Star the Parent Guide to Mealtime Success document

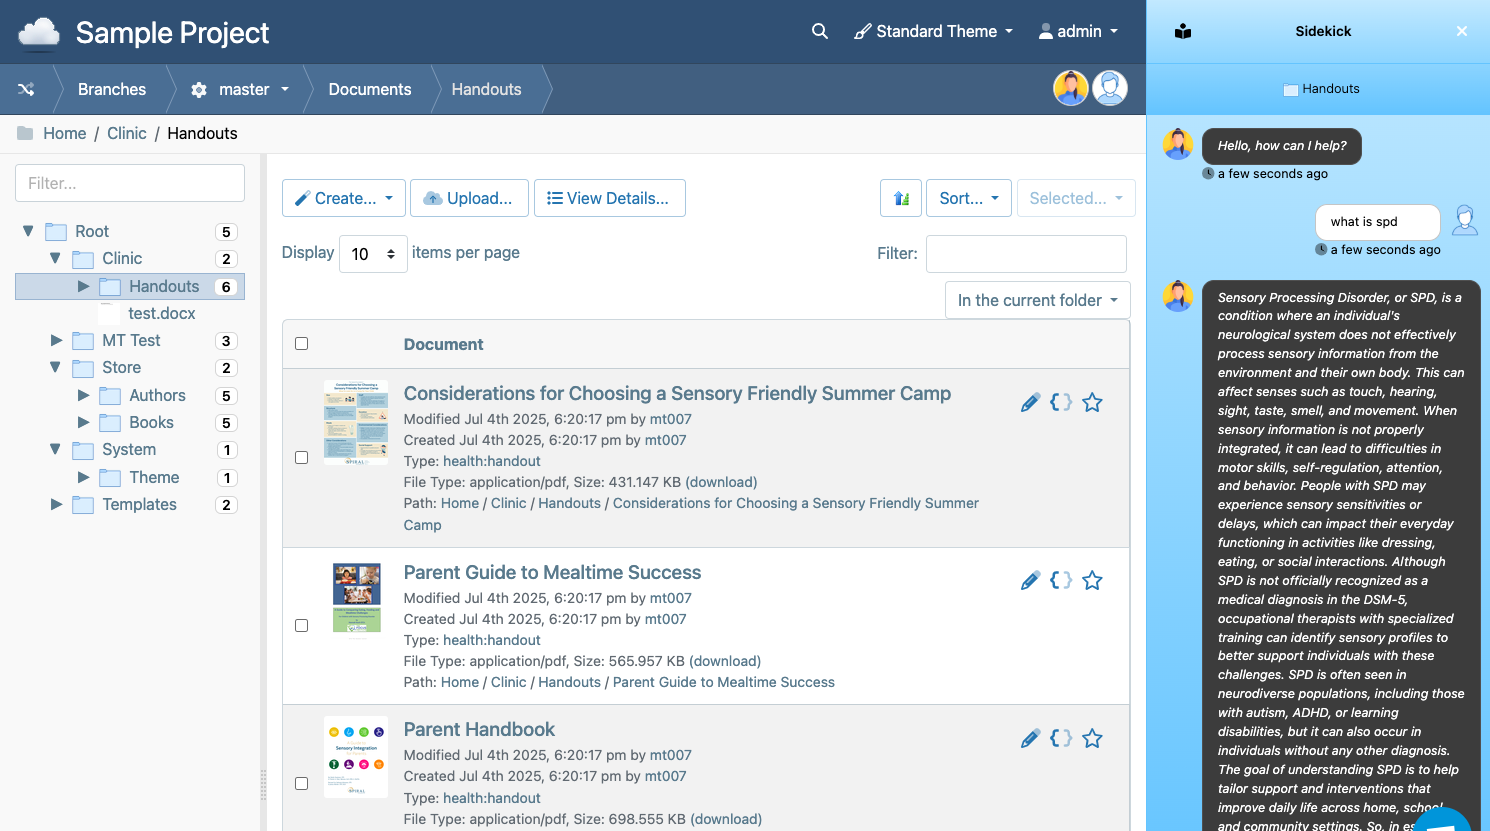pyautogui.click(x=1092, y=581)
